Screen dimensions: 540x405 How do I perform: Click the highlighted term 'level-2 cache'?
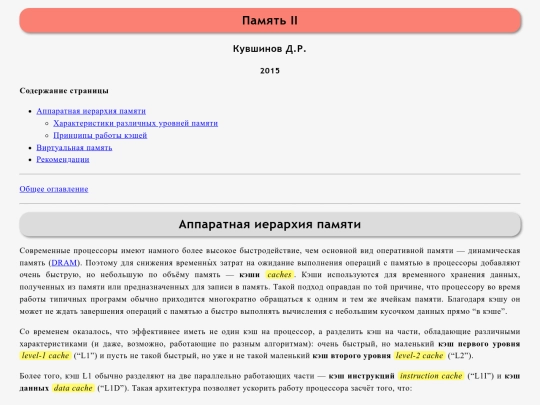(419, 355)
